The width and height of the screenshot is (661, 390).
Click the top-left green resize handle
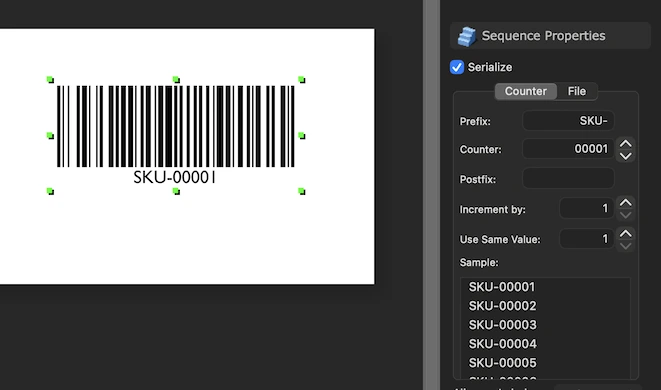click(x=50, y=80)
